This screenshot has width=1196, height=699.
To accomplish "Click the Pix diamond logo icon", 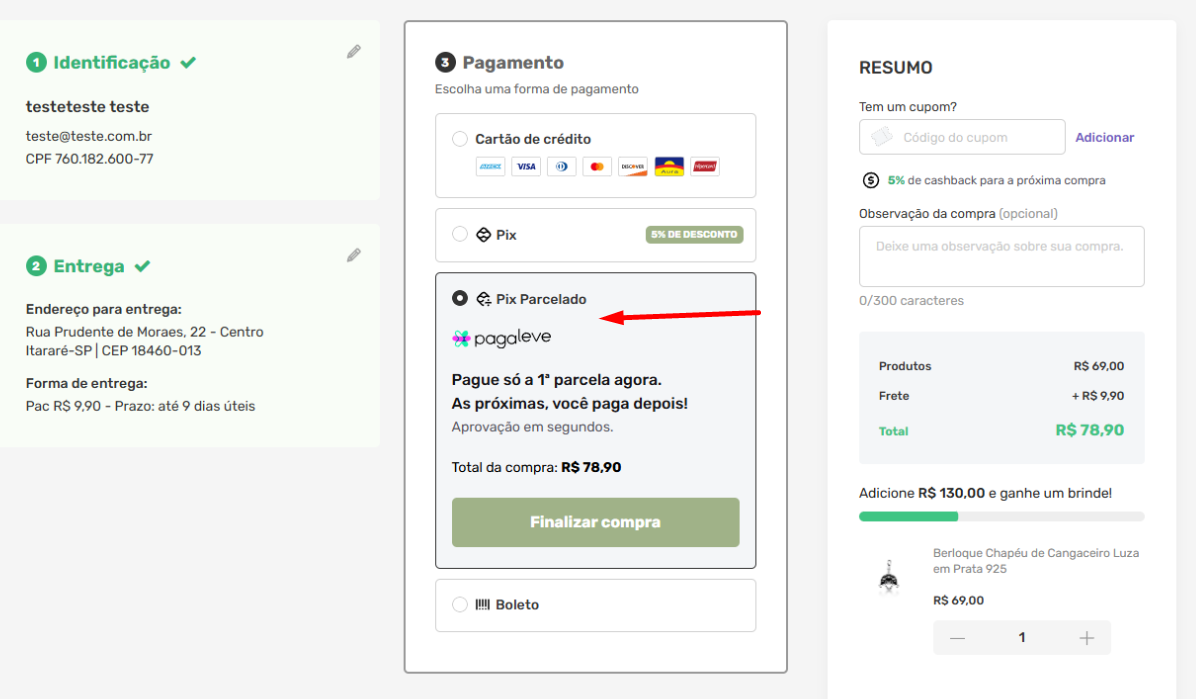I will 483,235.
